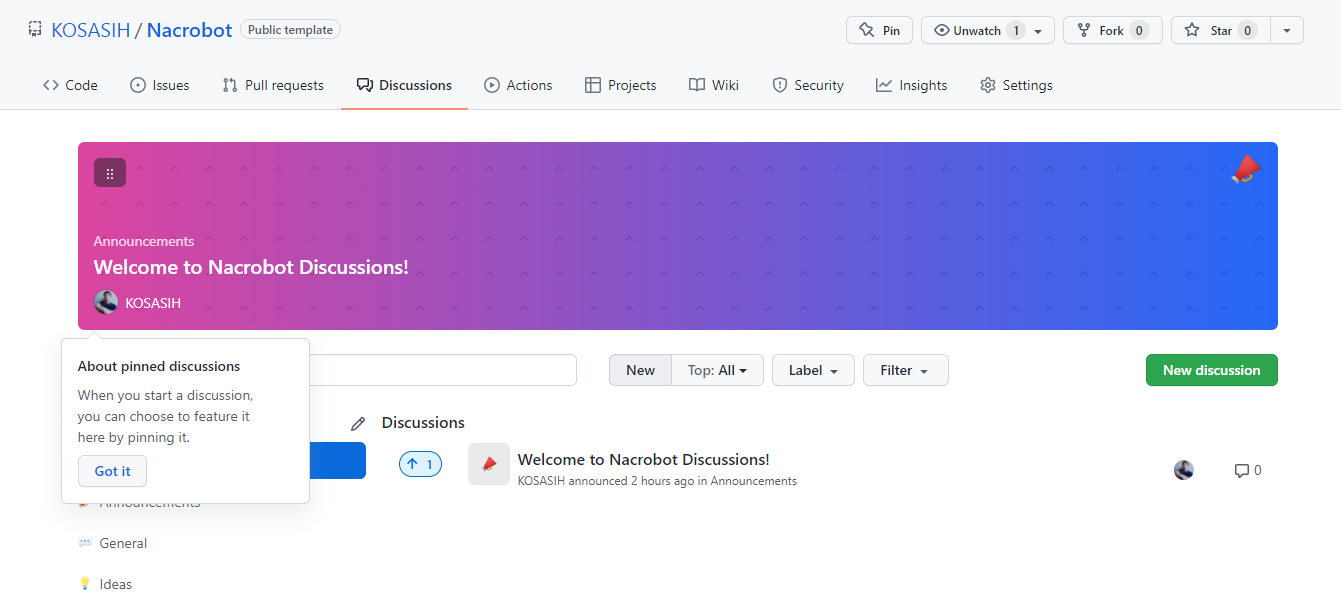Expand the Unwatch dropdown arrow

click(1039, 31)
